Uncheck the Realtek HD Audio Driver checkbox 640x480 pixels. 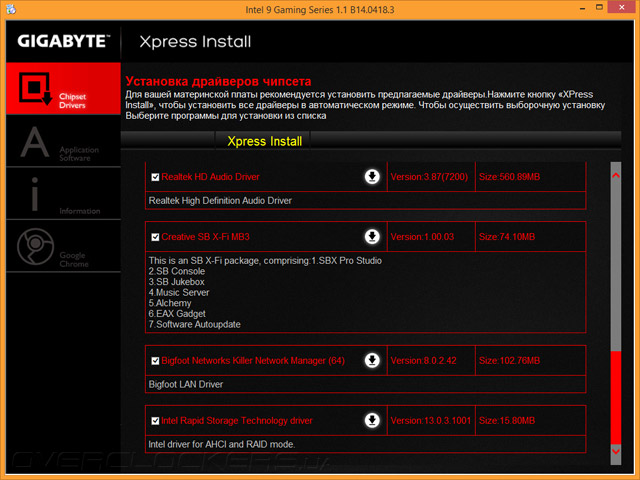pyautogui.click(x=155, y=177)
